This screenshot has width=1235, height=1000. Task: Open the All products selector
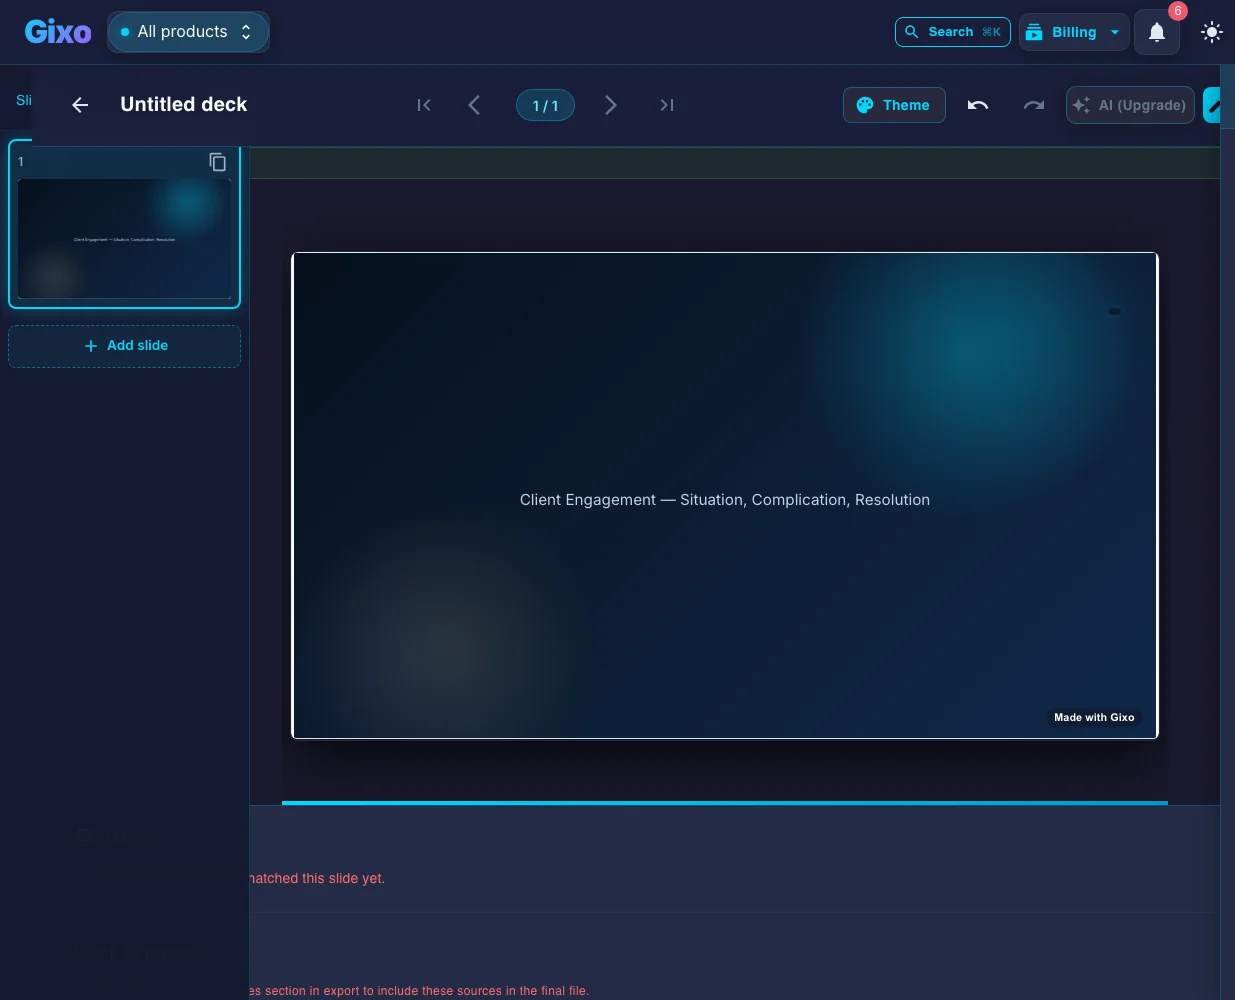coord(188,32)
